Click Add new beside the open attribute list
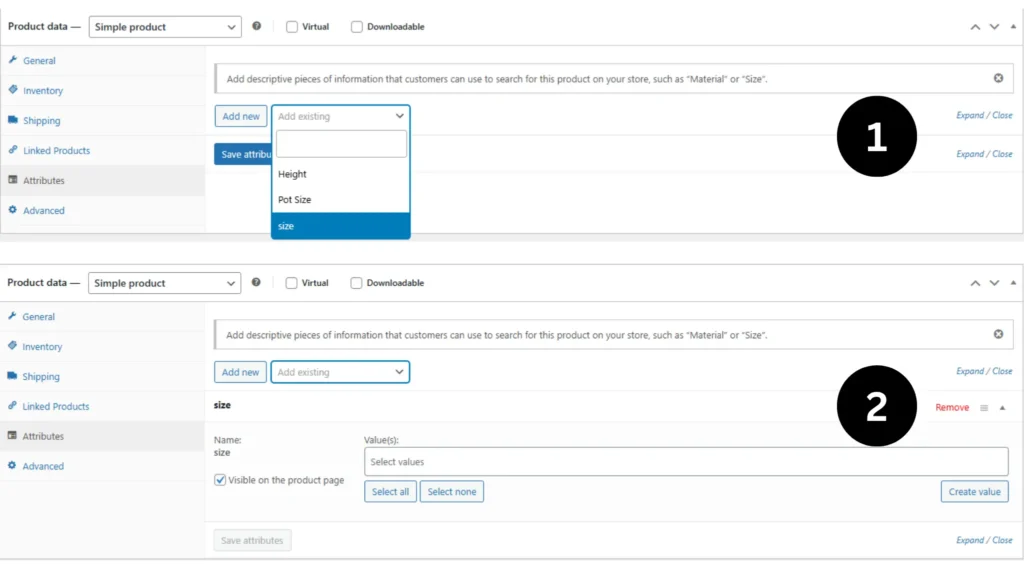The width and height of the screenshot is (1024, 572). pyautogui.click(x=241, y=116)
